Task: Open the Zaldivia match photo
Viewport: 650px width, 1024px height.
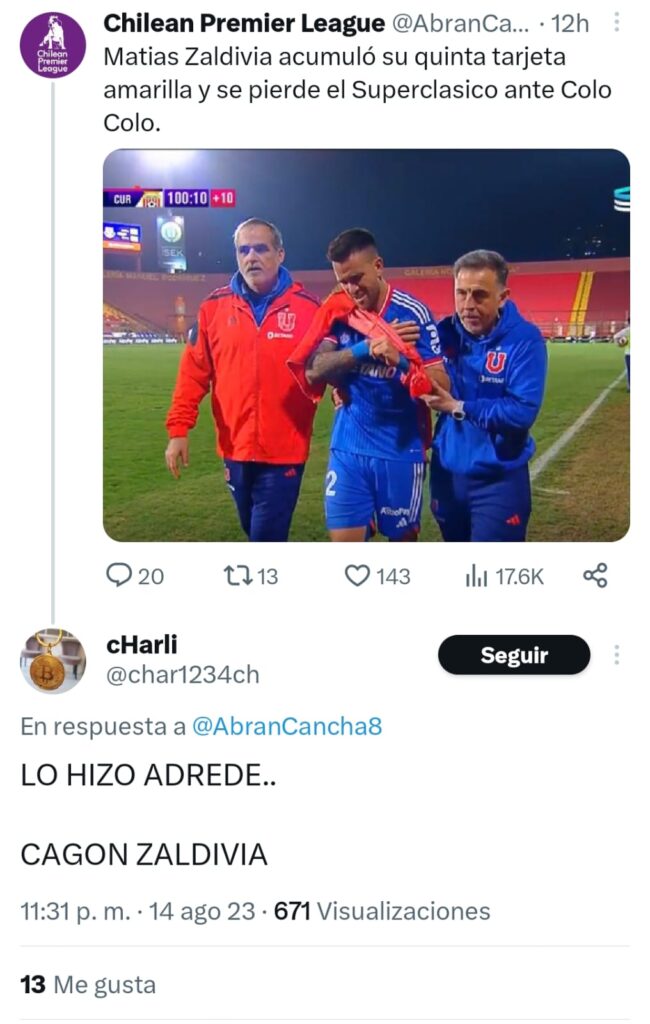Action: coord(366,345)
